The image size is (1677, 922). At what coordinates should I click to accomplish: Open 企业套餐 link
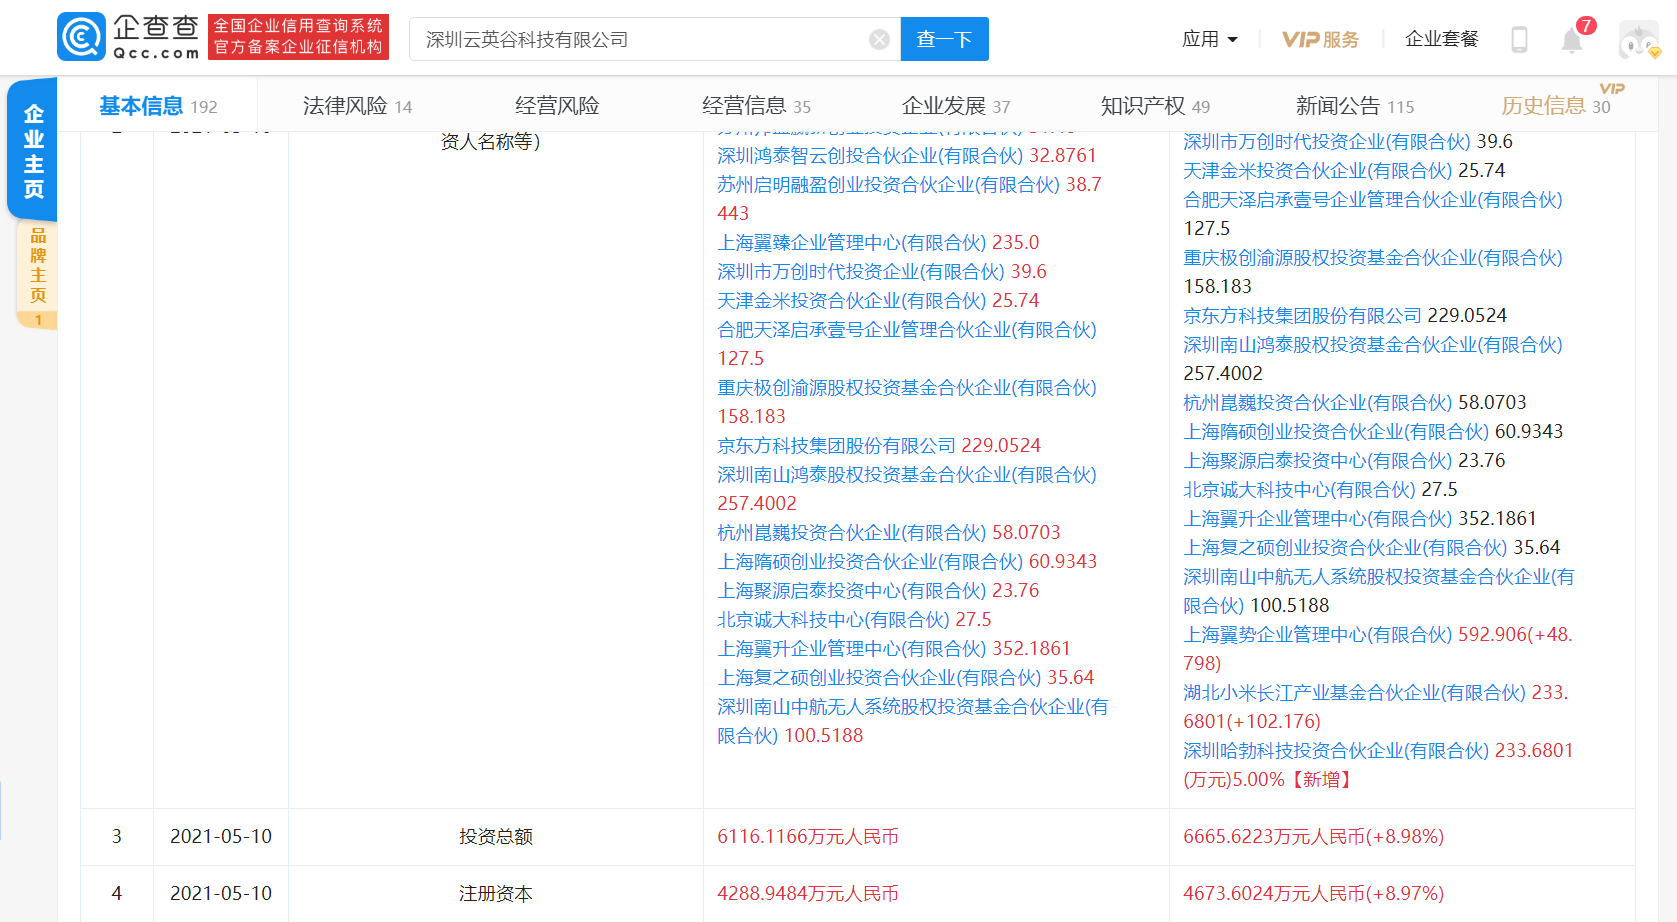coord(1441,39)
